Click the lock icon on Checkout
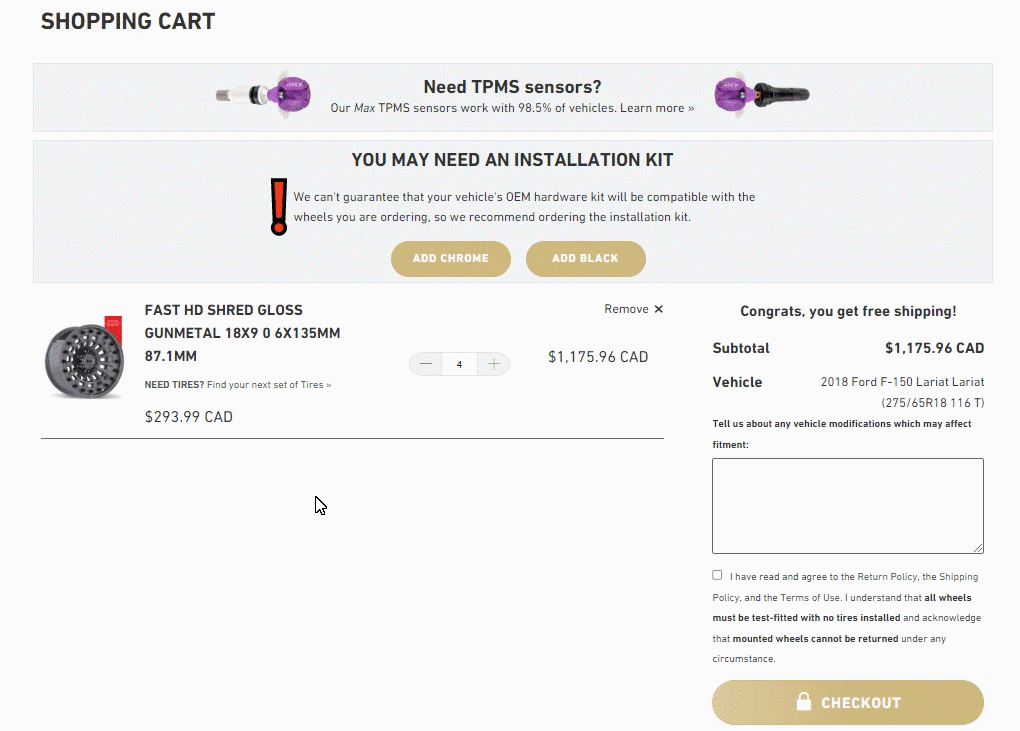Image resolution: width=1020 pixels, height=731 pixels. [x=803, y=702]
